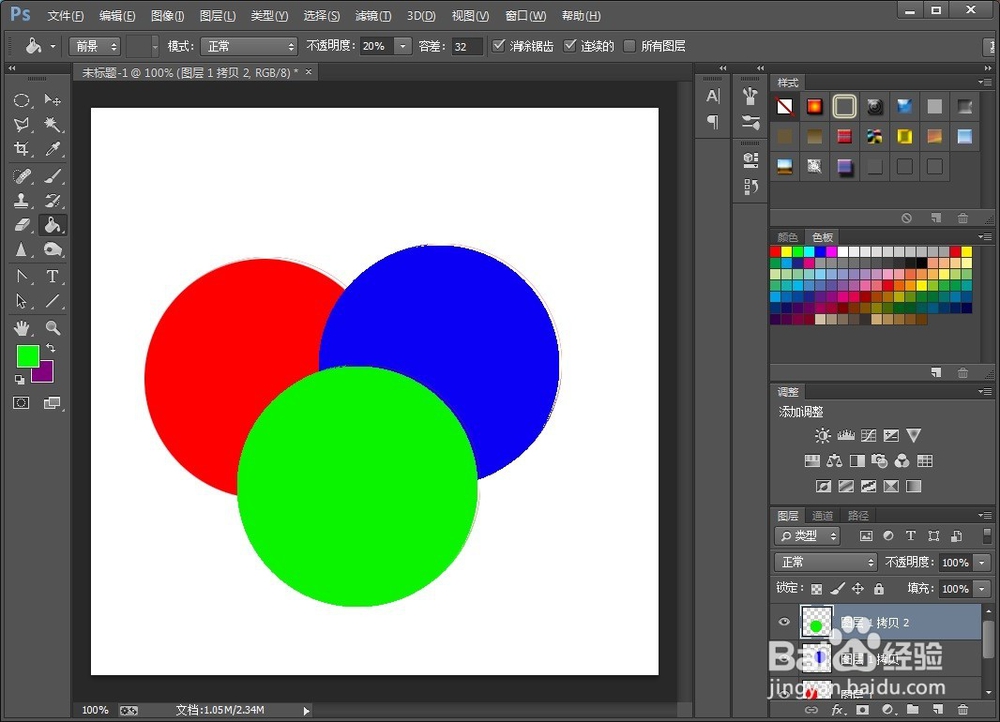1000x722 pixels.
Task: Toggle lock all for layer
Action: pos(879,589)
